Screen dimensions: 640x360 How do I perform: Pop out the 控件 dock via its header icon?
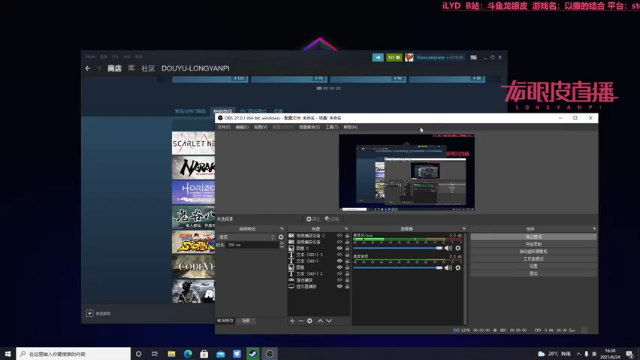(594, 229)
